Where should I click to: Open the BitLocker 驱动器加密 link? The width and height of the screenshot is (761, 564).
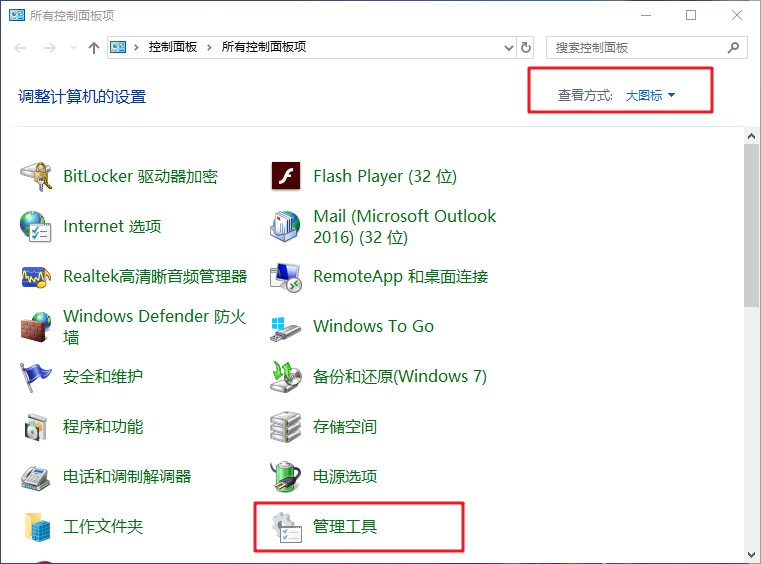pos(140,176)
